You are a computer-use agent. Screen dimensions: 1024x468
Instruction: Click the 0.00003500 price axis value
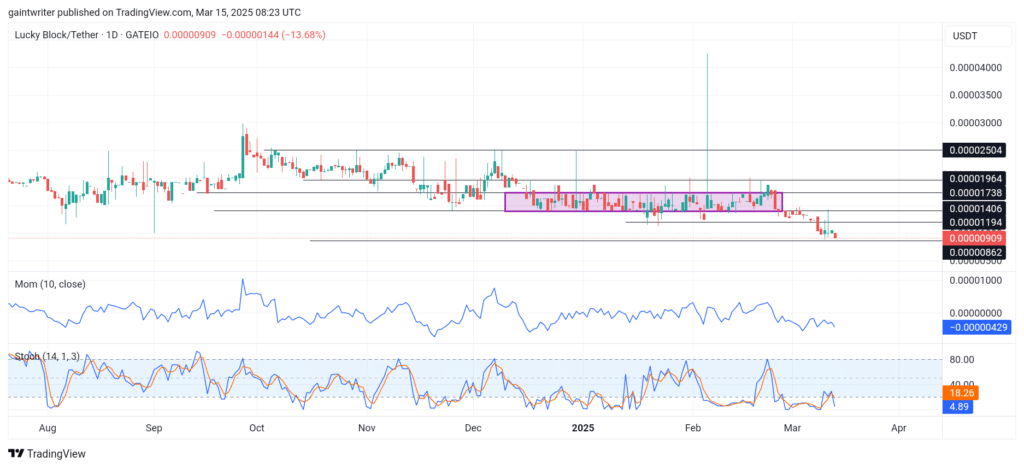(976, 95)
